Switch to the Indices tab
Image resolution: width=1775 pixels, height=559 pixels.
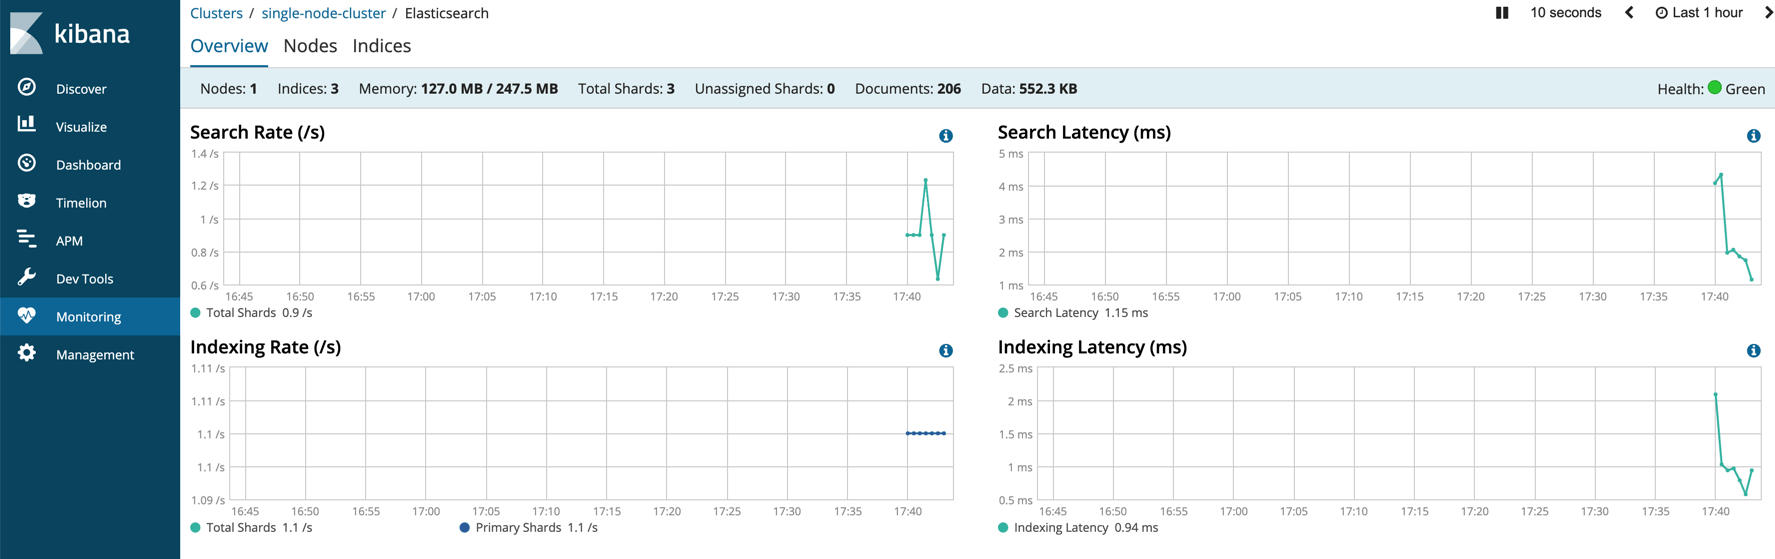click(382, 46)
